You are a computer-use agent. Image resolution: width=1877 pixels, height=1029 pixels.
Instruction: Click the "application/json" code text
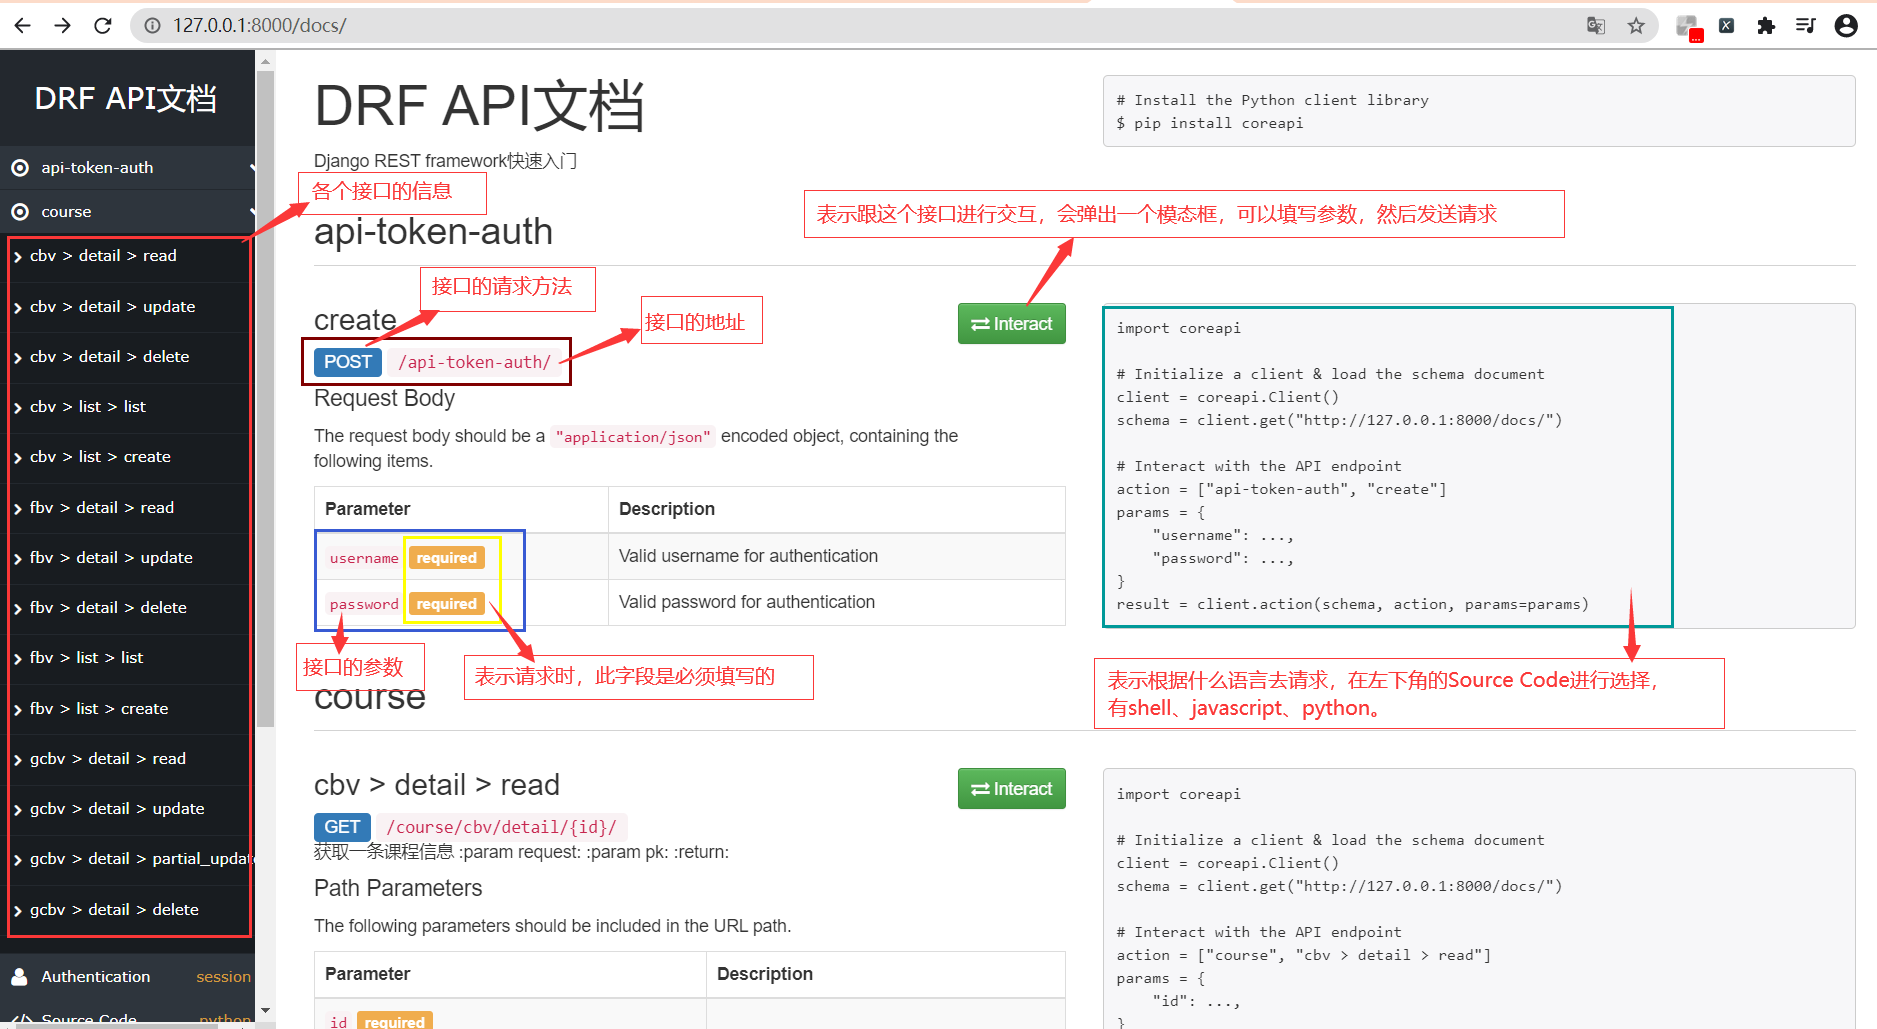point(633,437)
